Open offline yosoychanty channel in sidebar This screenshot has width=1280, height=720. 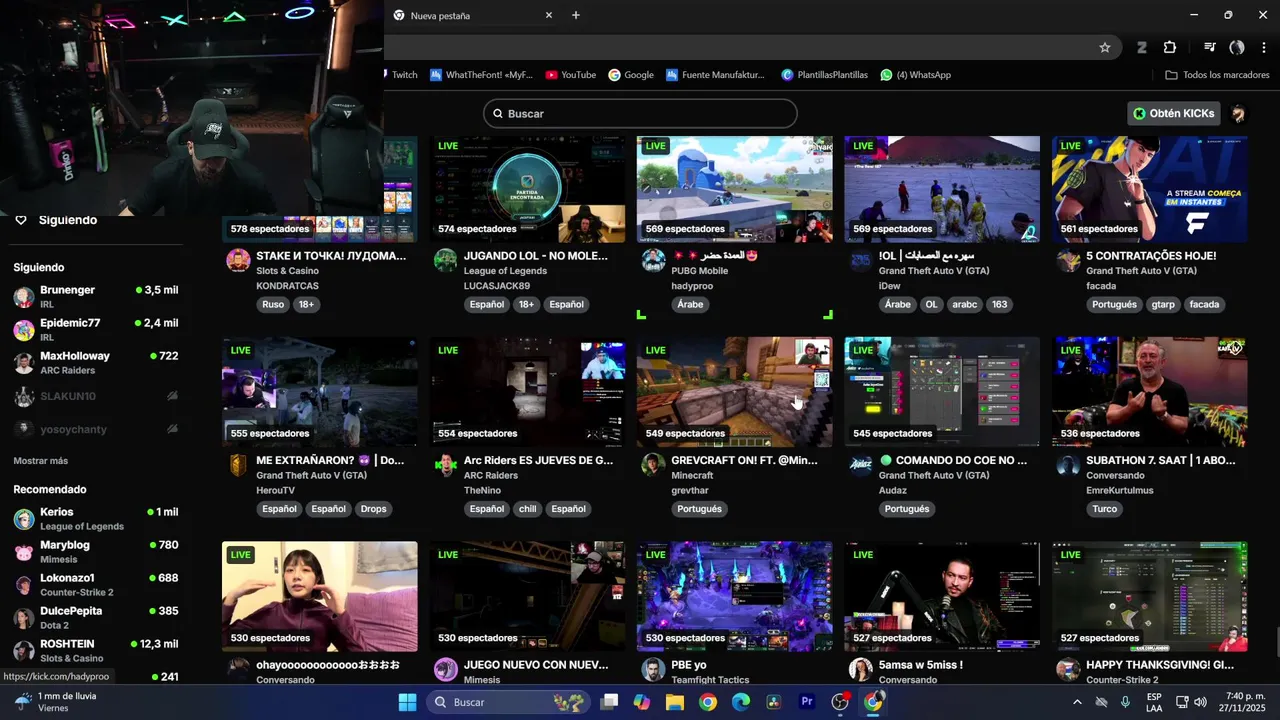96,429
